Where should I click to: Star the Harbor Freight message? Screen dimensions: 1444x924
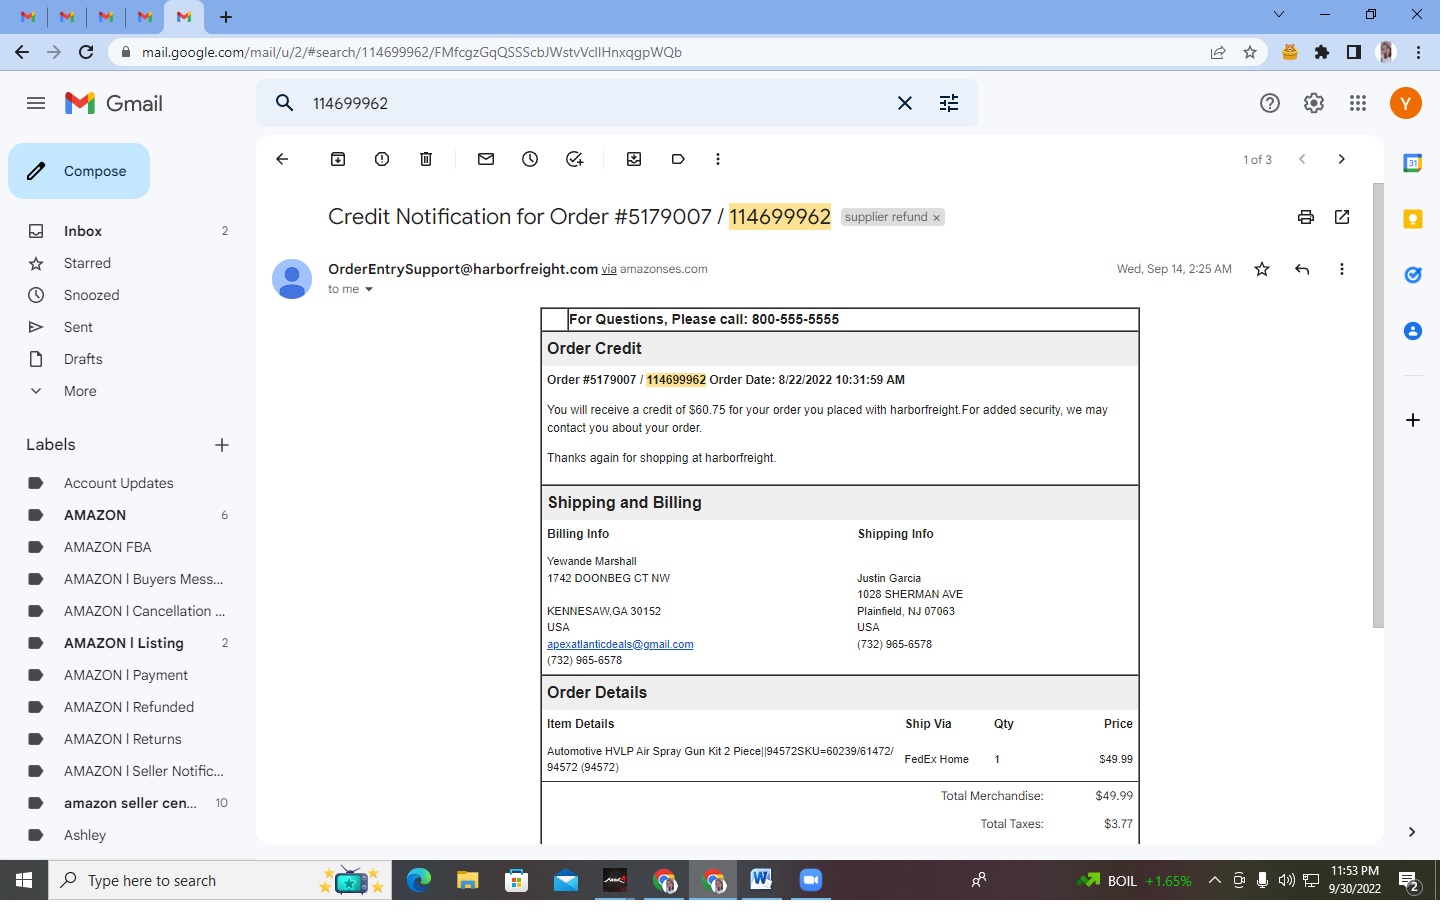1262,269
